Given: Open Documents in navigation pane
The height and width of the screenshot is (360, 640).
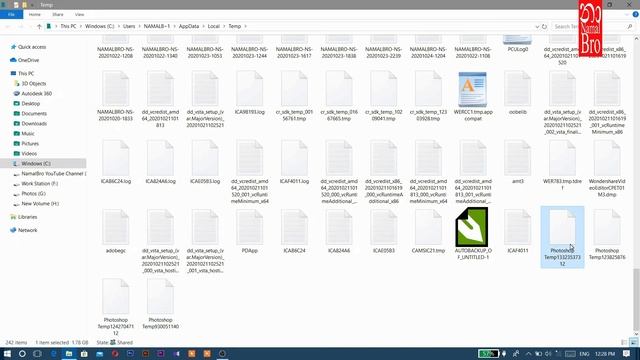Looking at the screenshot, I should point(34,113).
